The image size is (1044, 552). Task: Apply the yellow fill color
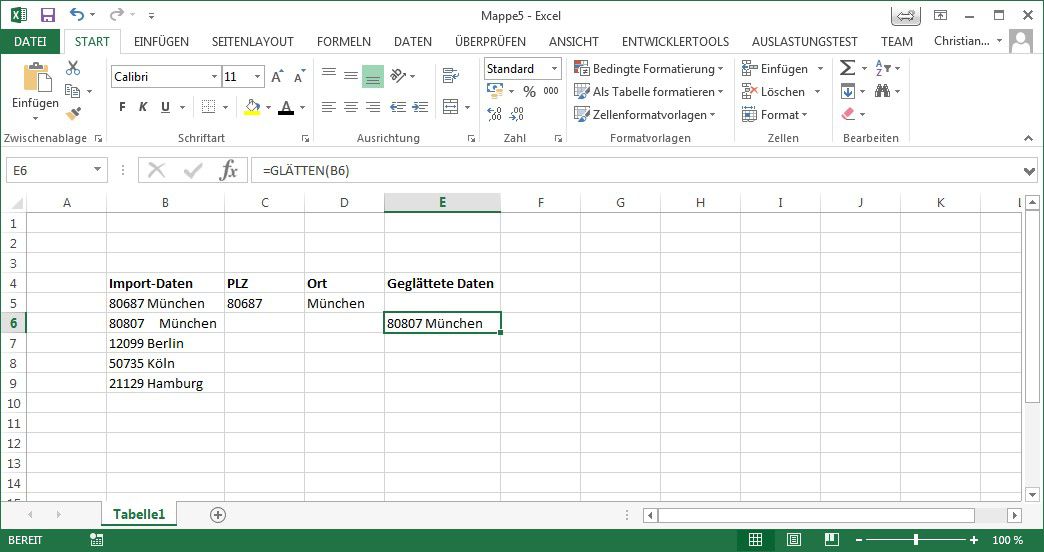252,107
